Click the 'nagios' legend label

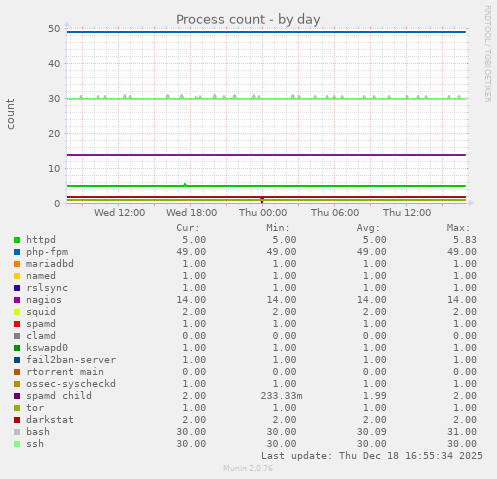coord(44,300)
